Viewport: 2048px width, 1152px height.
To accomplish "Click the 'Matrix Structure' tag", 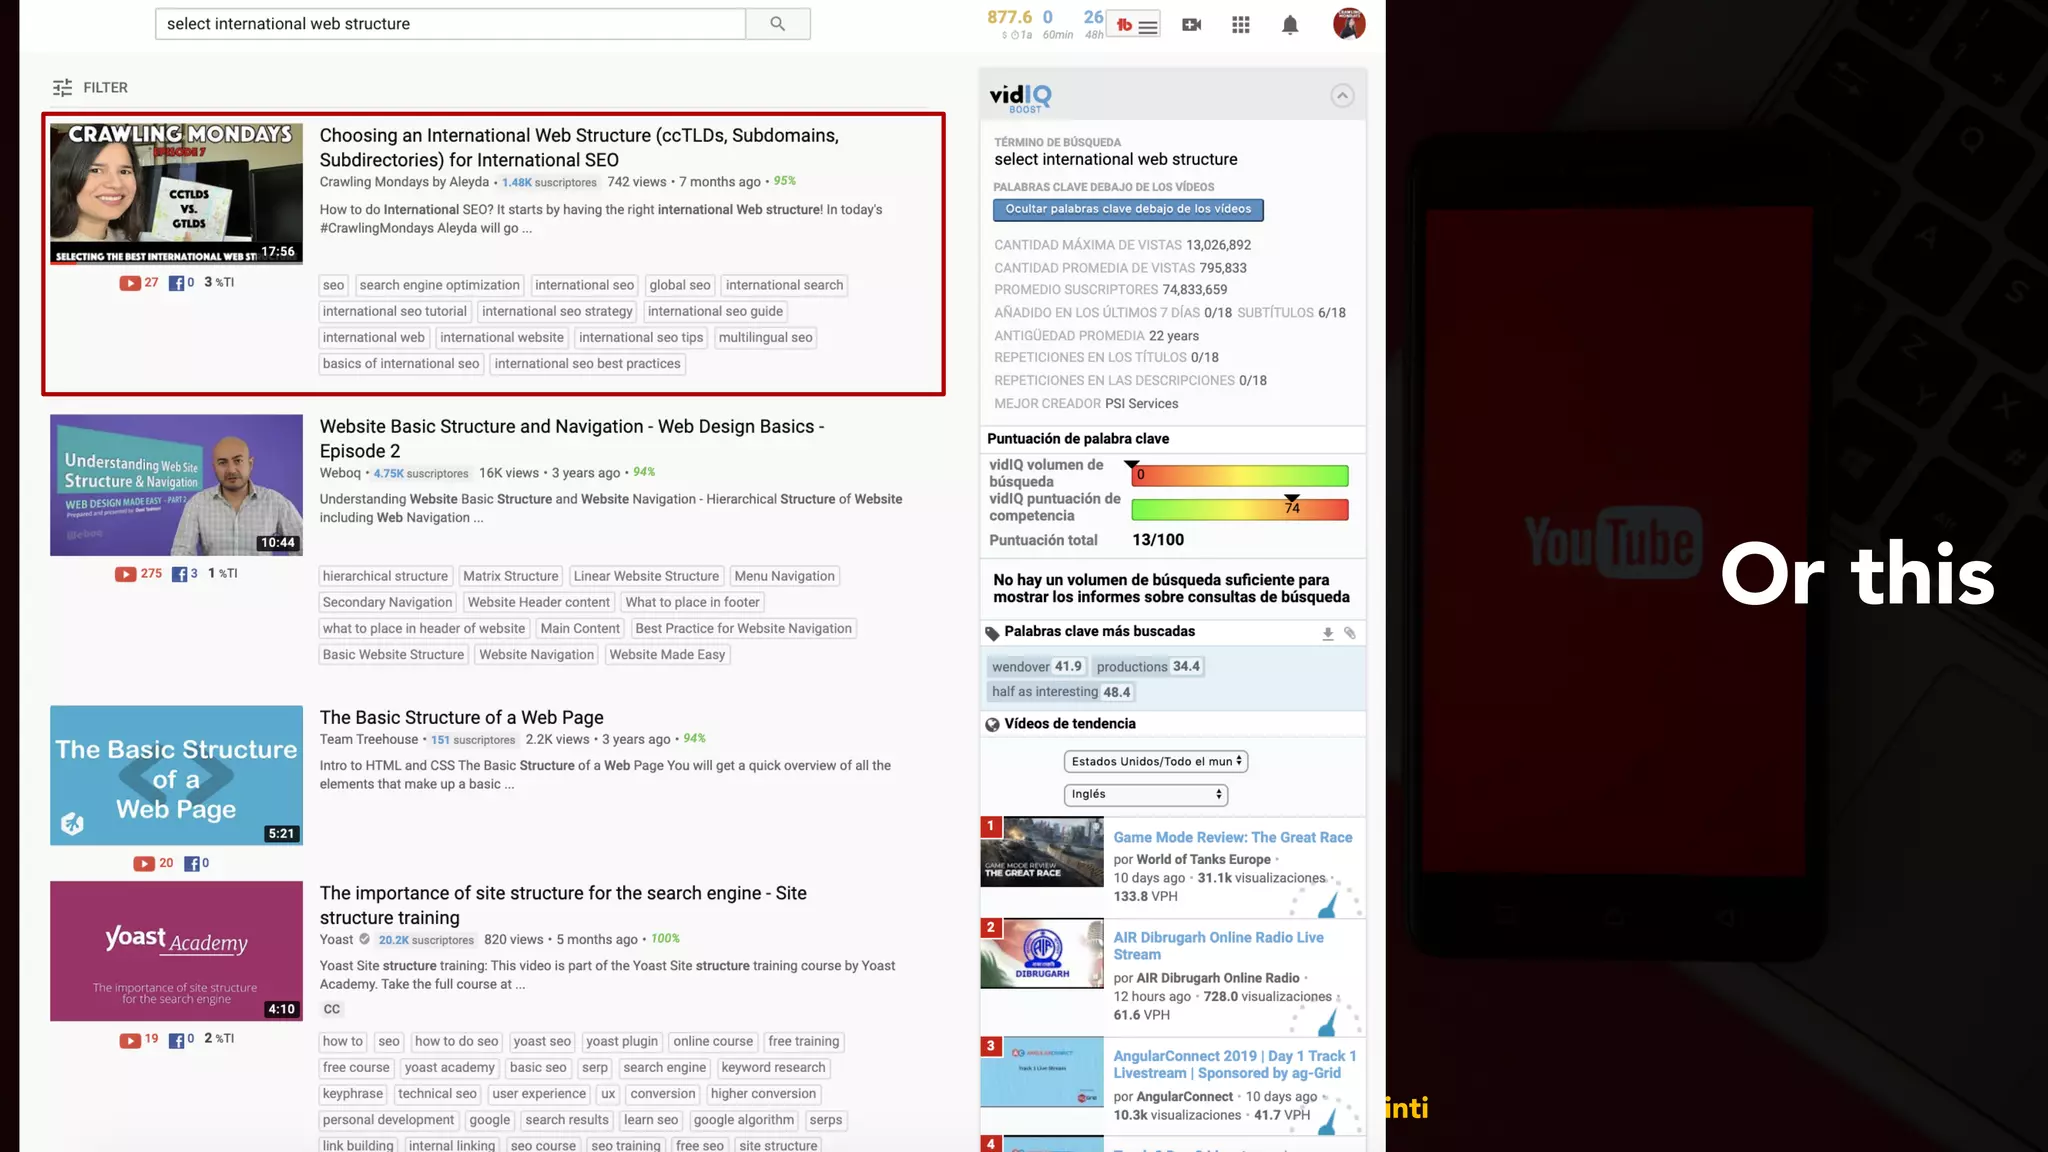I will pyautogui.click(x=510, y=577).
